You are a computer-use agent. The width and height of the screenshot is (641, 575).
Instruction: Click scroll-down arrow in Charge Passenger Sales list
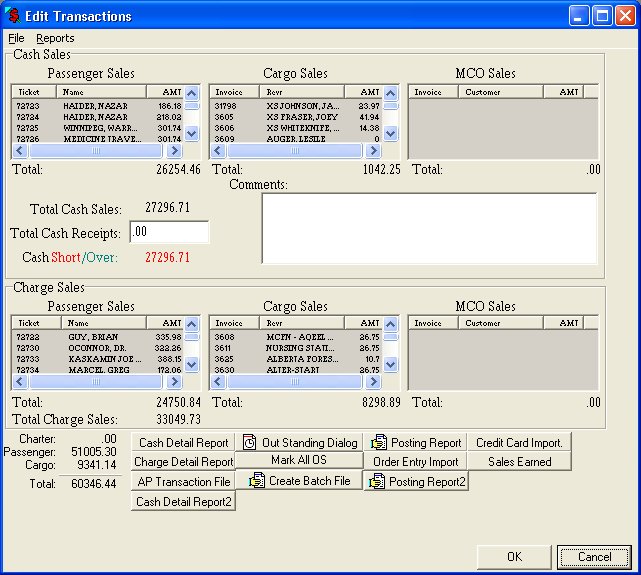[x=192, y=364]
